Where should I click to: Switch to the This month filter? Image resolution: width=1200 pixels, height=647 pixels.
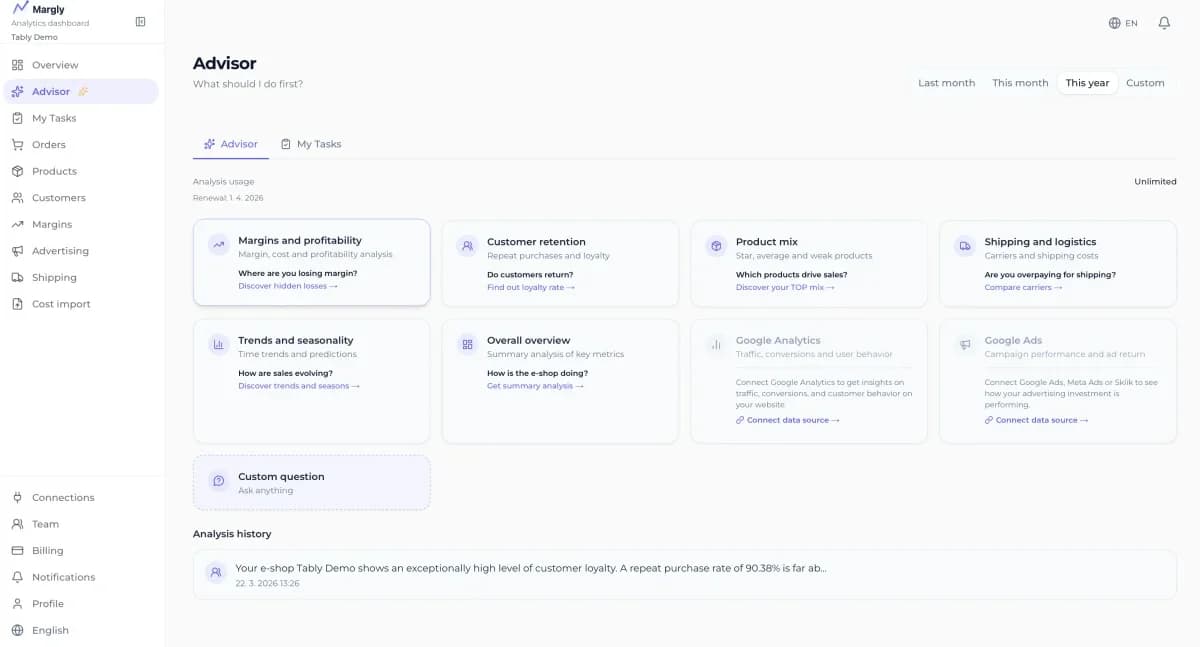[1019, 83]
